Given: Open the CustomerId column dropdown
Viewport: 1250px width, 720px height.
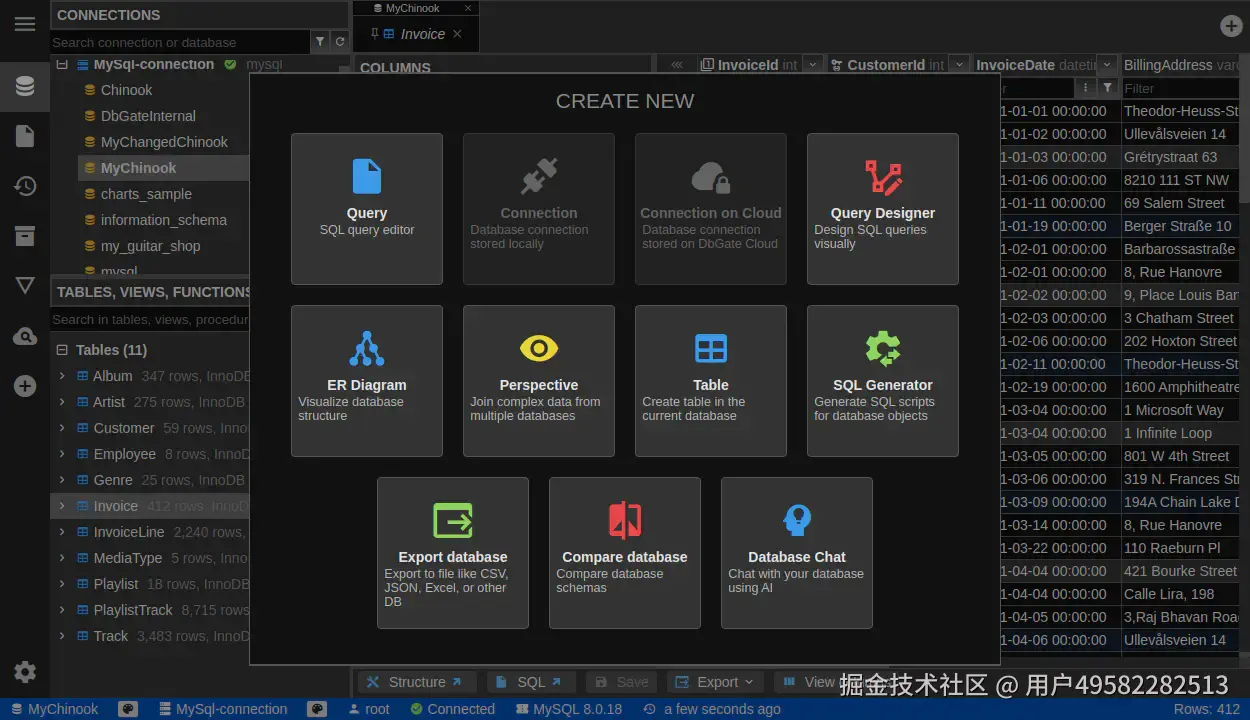Looking at the screenshot, I should click(959, 65).
